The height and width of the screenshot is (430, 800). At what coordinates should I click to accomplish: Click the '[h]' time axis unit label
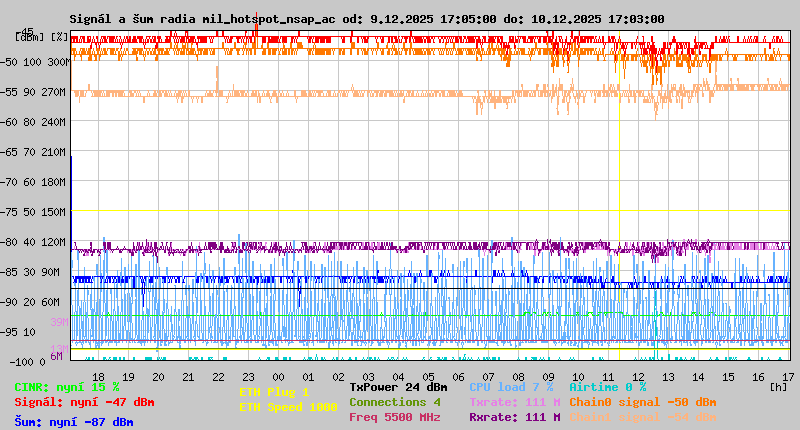[x=779, y=387]
